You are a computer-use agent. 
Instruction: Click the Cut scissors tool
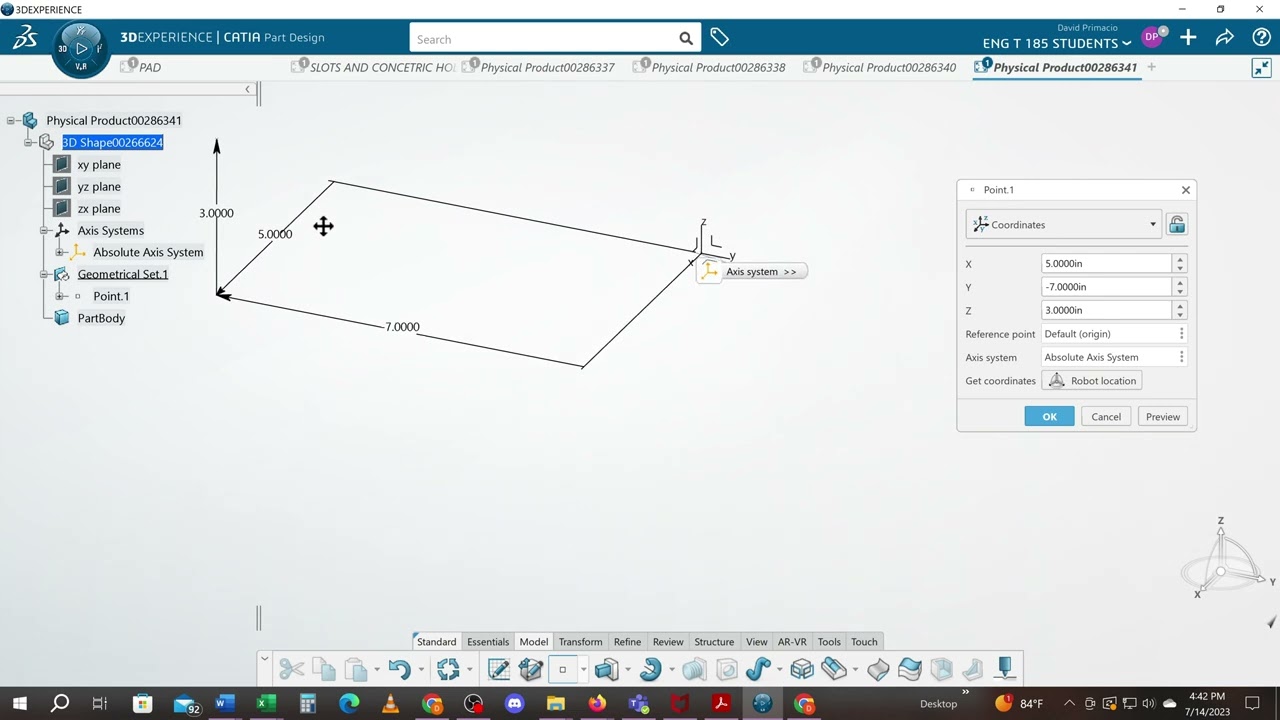click(x=291, y=669)
